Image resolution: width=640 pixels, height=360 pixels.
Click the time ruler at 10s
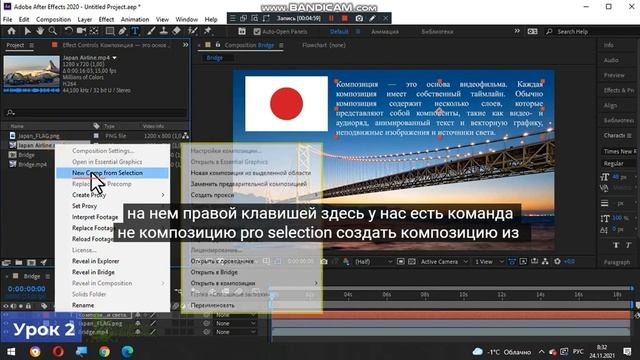463,294
